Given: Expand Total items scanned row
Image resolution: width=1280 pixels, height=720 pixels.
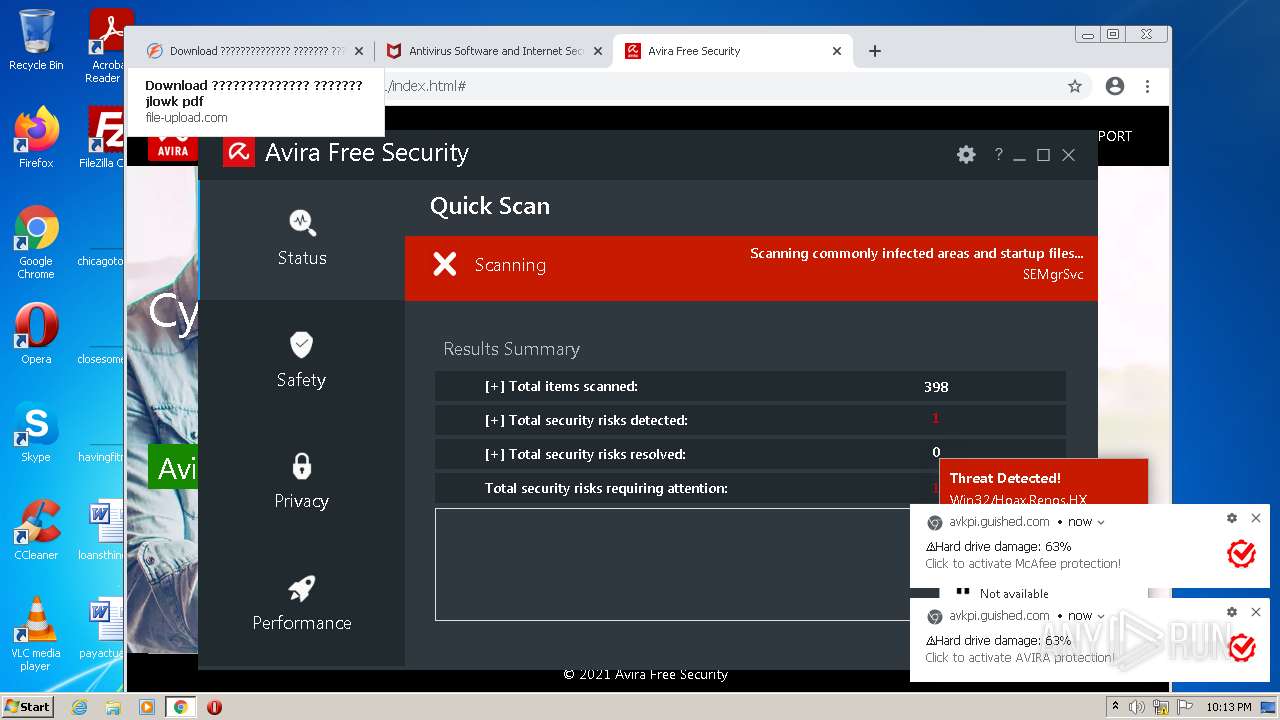Looking at the screenshot, I should coord(750,386).
